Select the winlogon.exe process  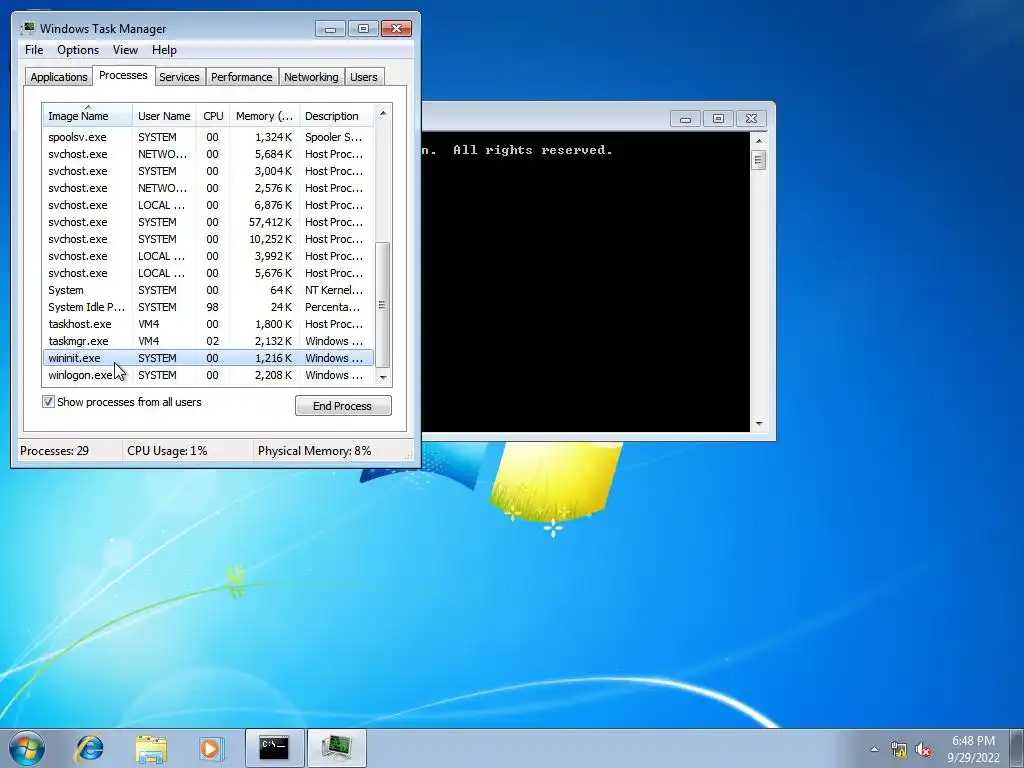click(208, 375)
